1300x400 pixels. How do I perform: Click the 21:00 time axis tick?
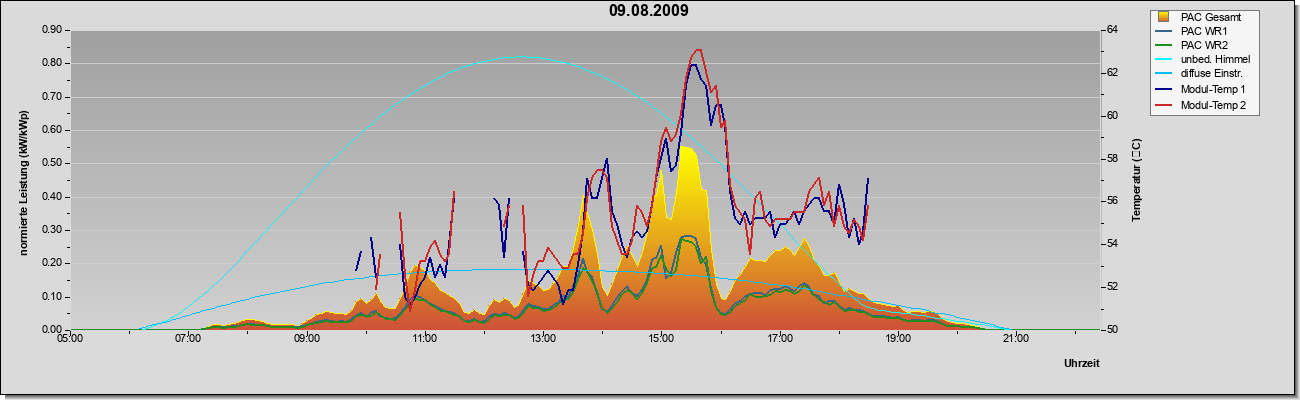(1016, 339)
